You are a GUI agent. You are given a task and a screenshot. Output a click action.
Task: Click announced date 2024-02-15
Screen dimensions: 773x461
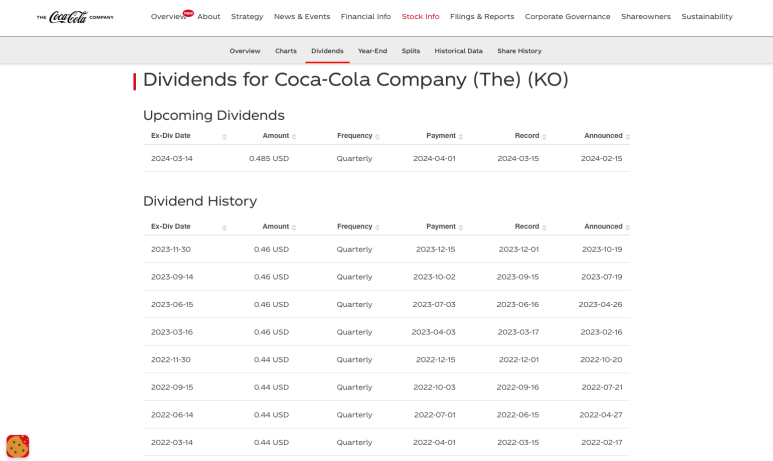601,158
